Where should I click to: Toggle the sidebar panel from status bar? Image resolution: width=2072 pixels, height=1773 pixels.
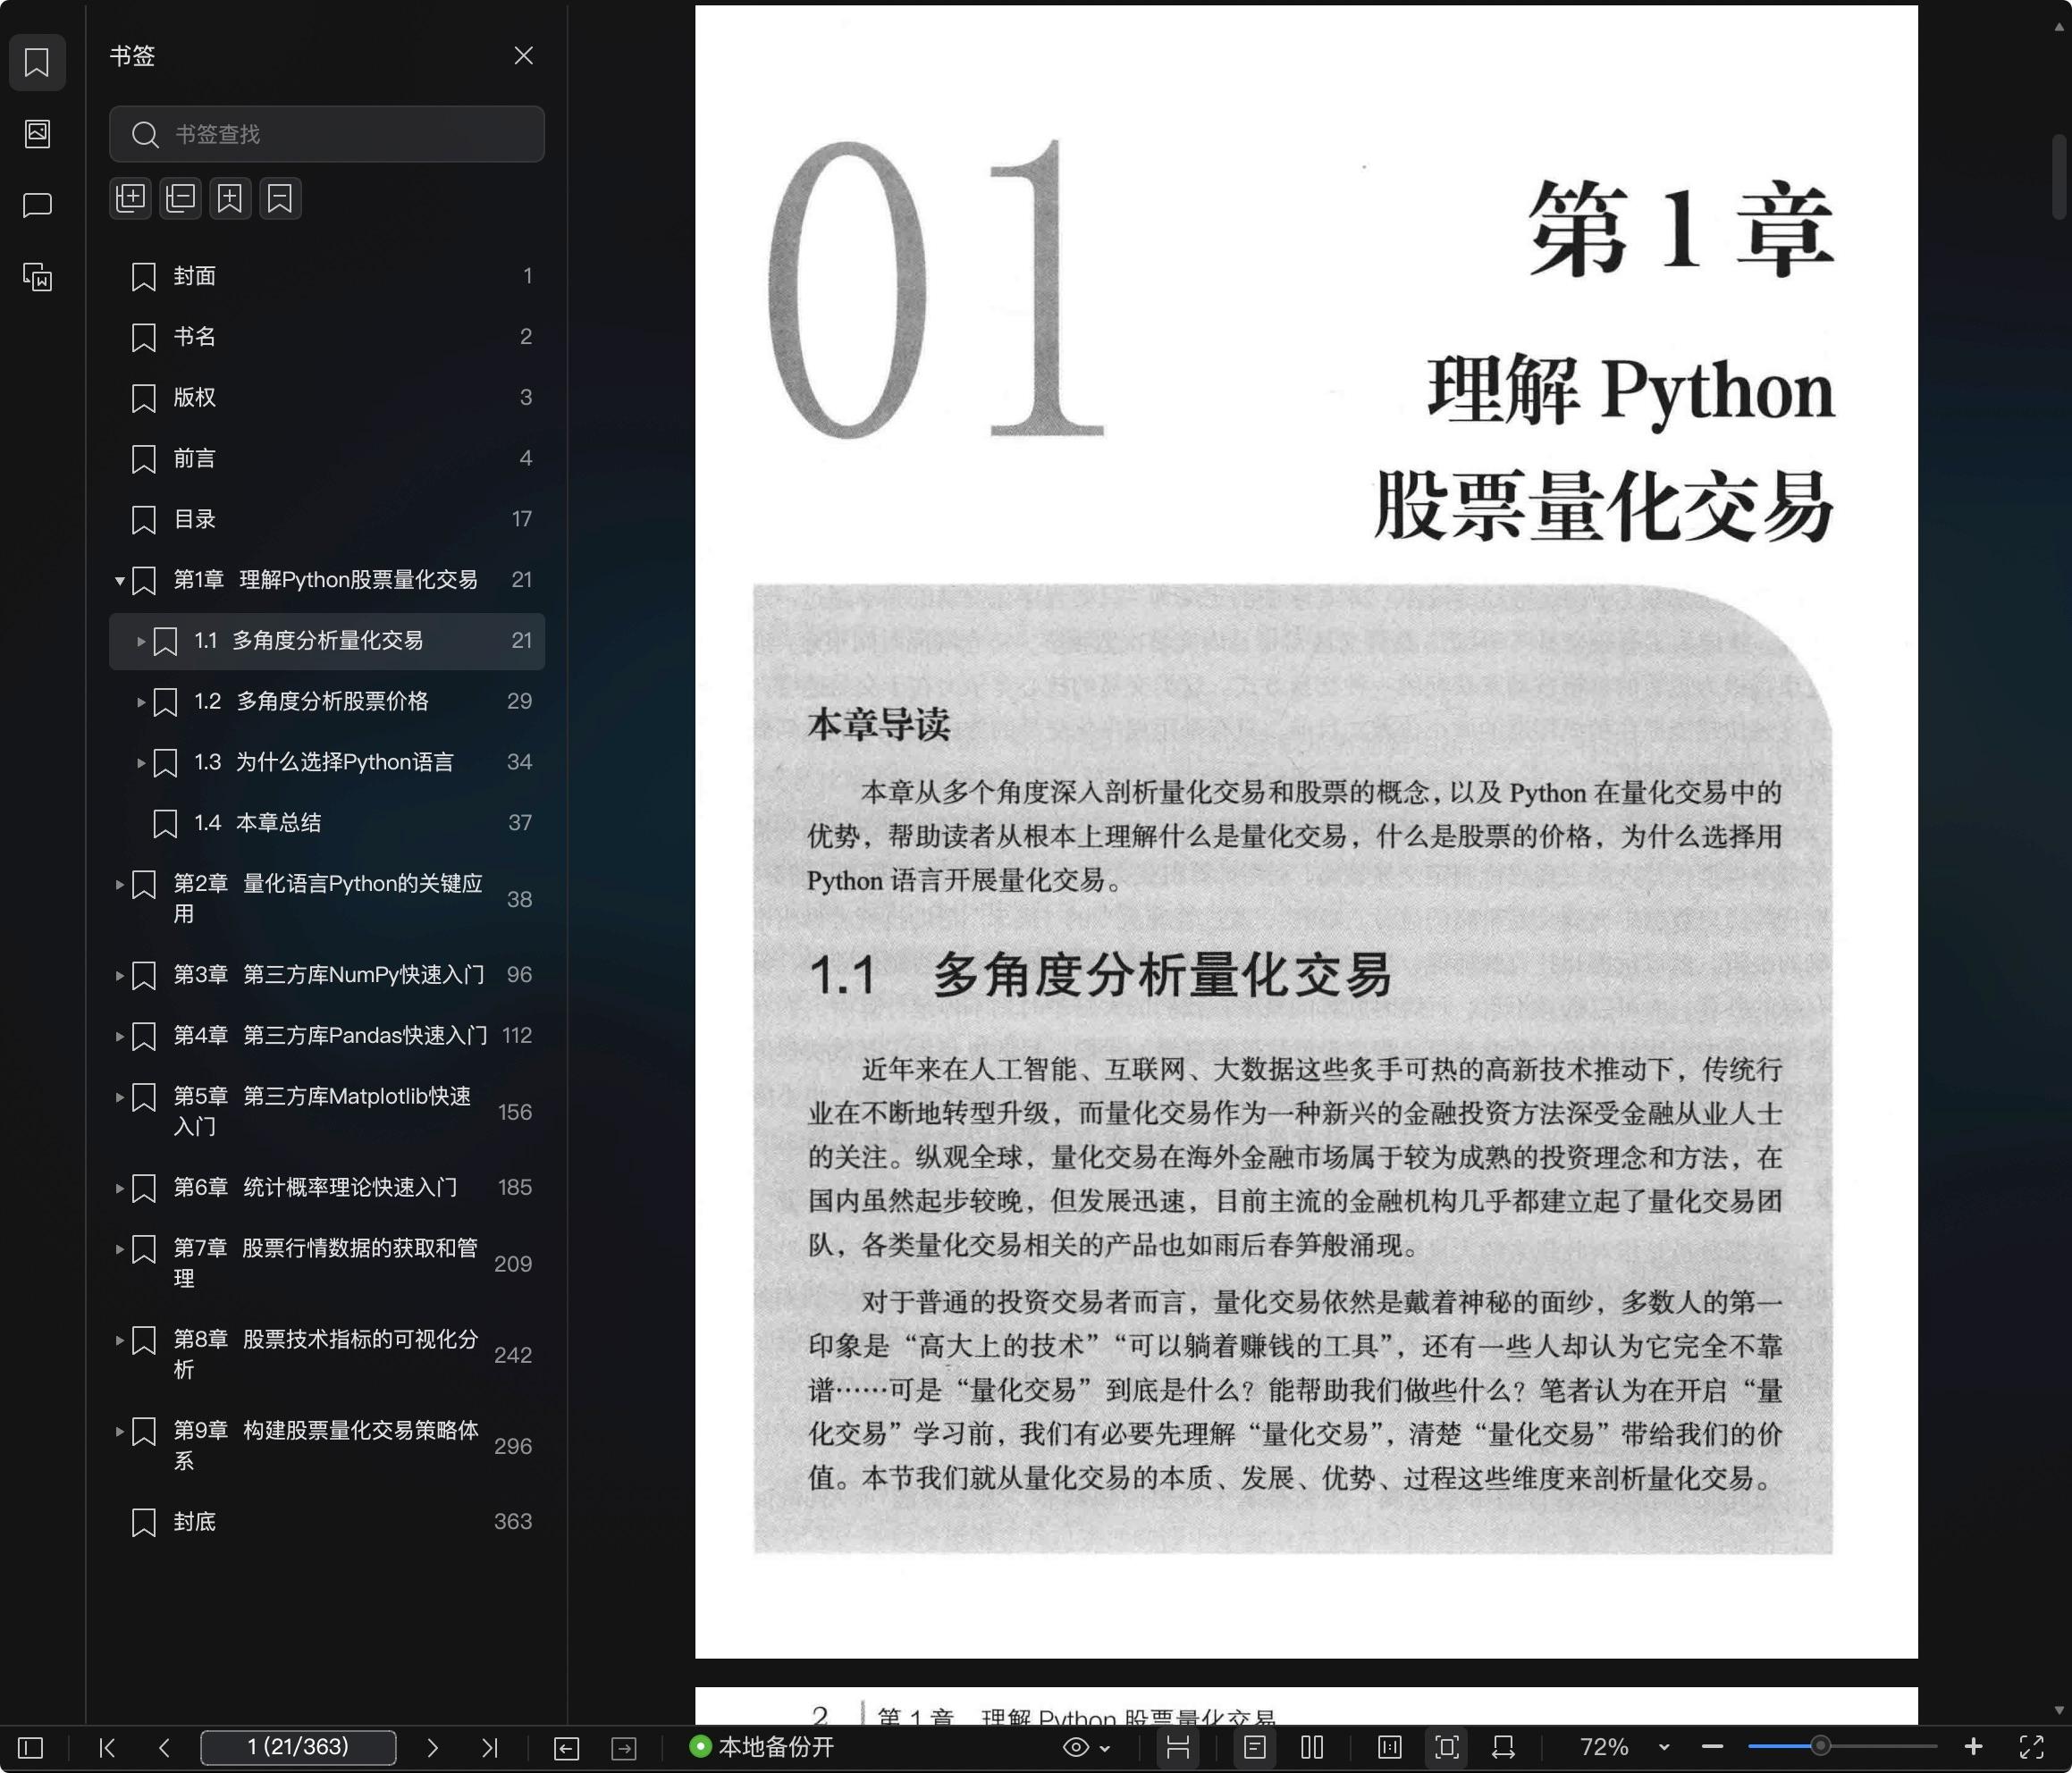point(31,1747)
